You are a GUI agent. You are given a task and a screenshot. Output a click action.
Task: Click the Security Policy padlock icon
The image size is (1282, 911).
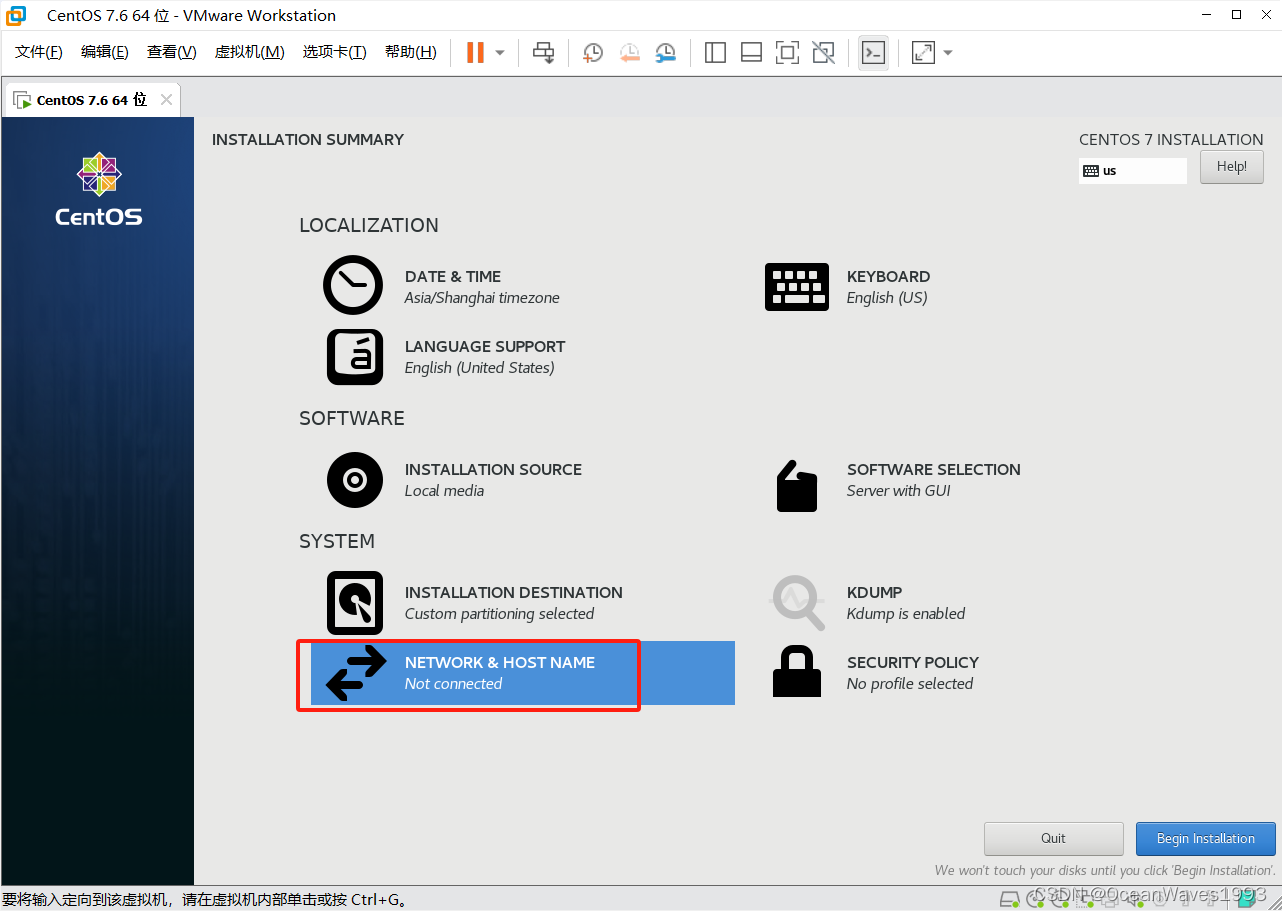click(x=797, y=671)
